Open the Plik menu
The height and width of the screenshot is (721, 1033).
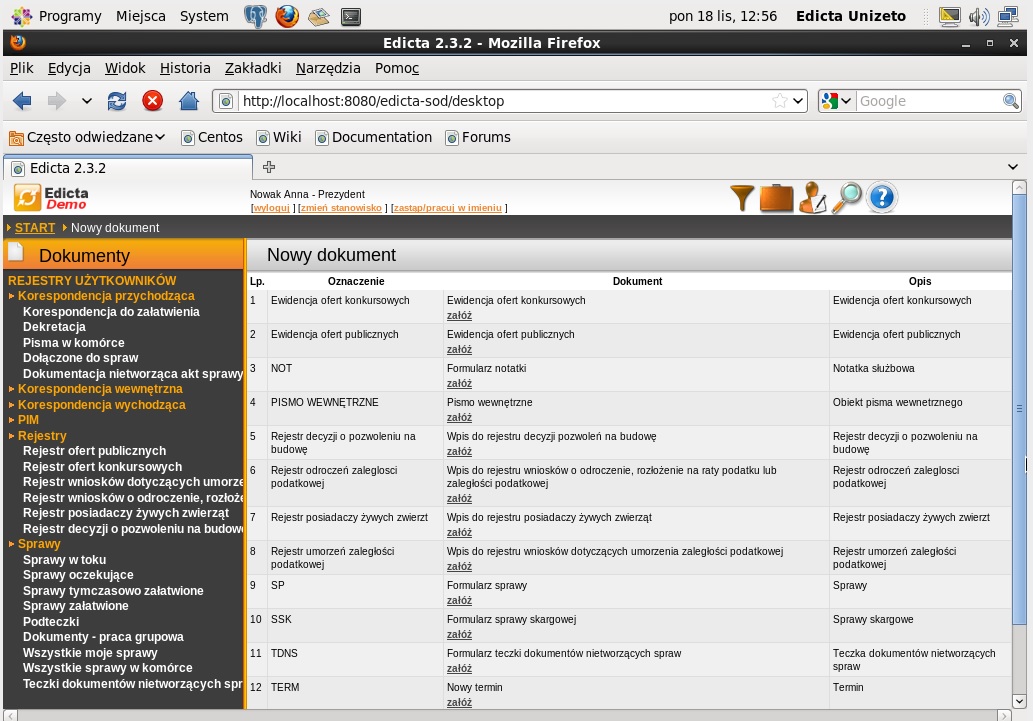(22, 68)
